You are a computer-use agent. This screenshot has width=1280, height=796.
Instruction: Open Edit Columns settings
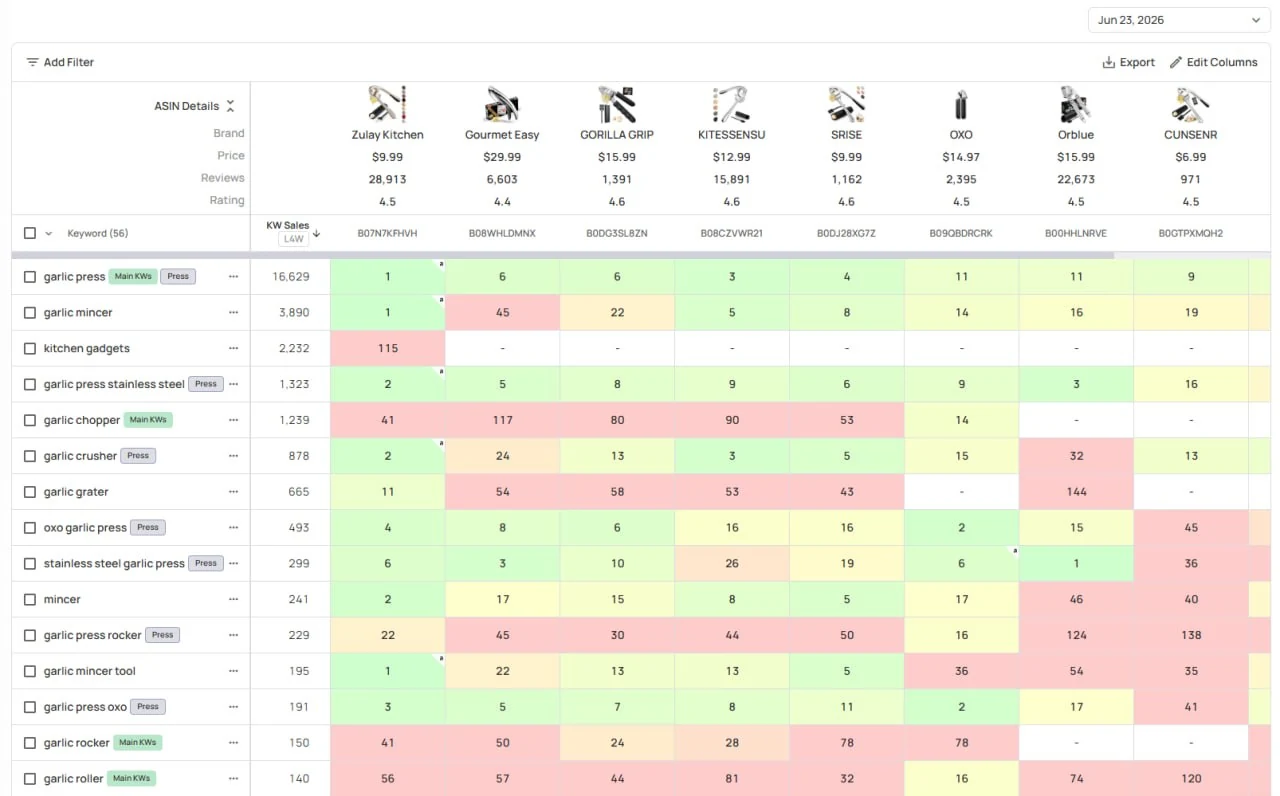[x=1213, y=62]
